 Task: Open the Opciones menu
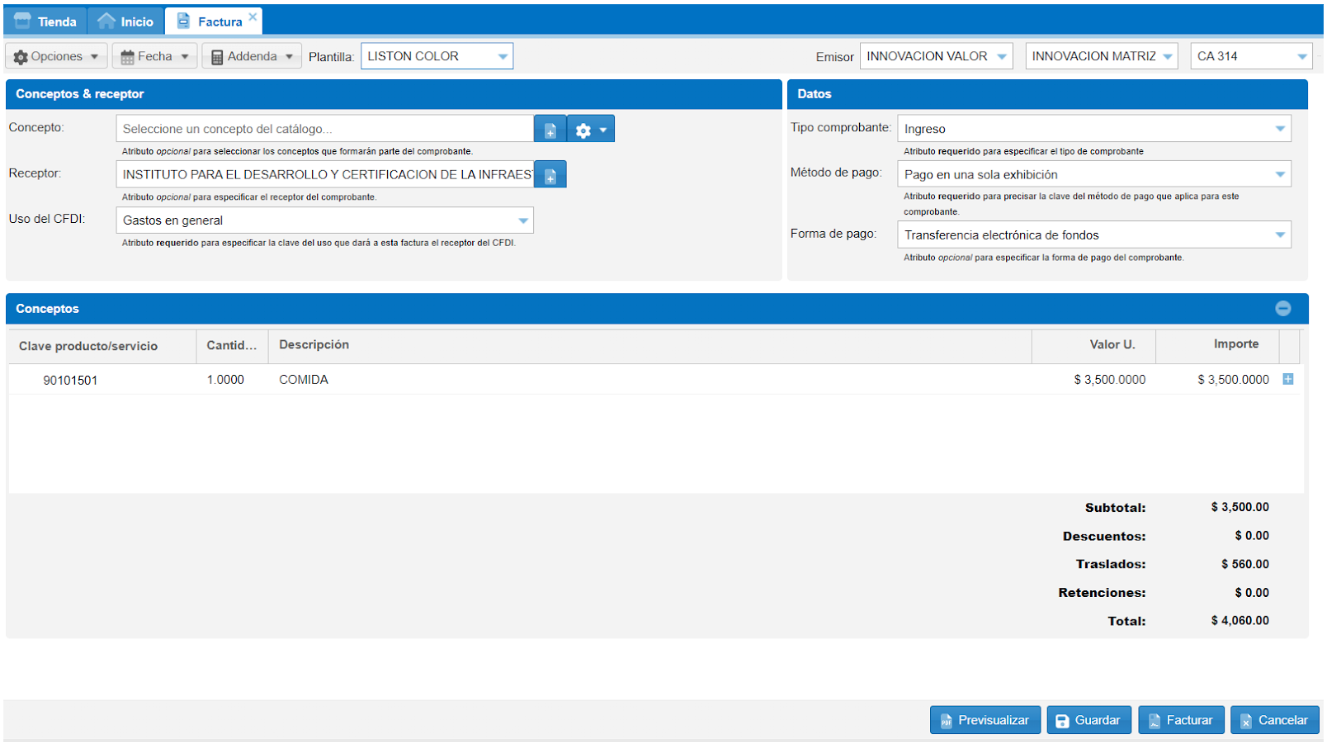56,56
